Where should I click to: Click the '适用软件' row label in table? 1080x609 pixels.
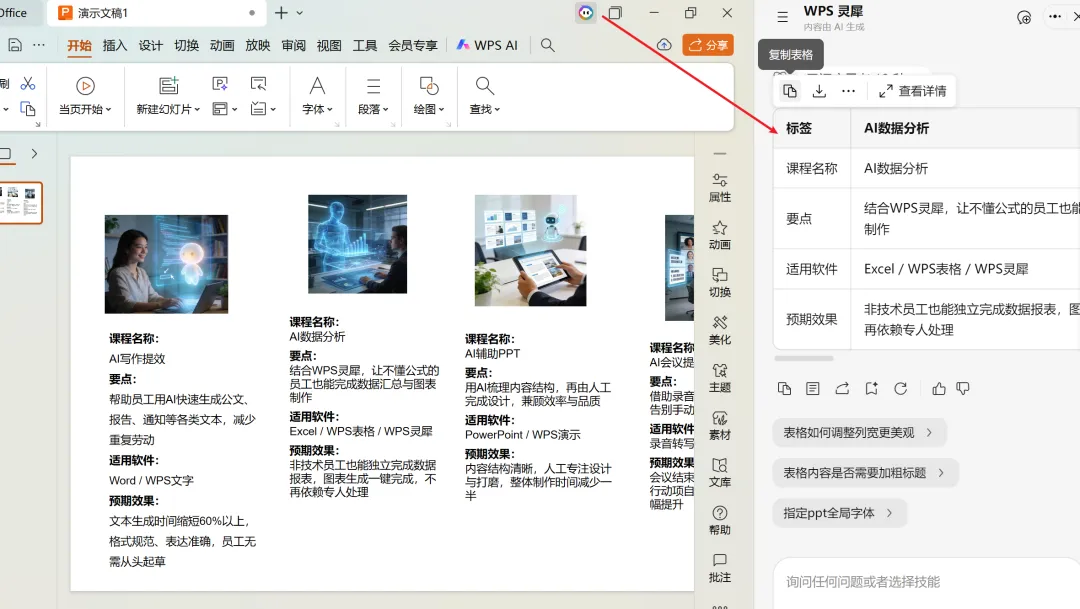pyautogui.click(x=811, y=269)
